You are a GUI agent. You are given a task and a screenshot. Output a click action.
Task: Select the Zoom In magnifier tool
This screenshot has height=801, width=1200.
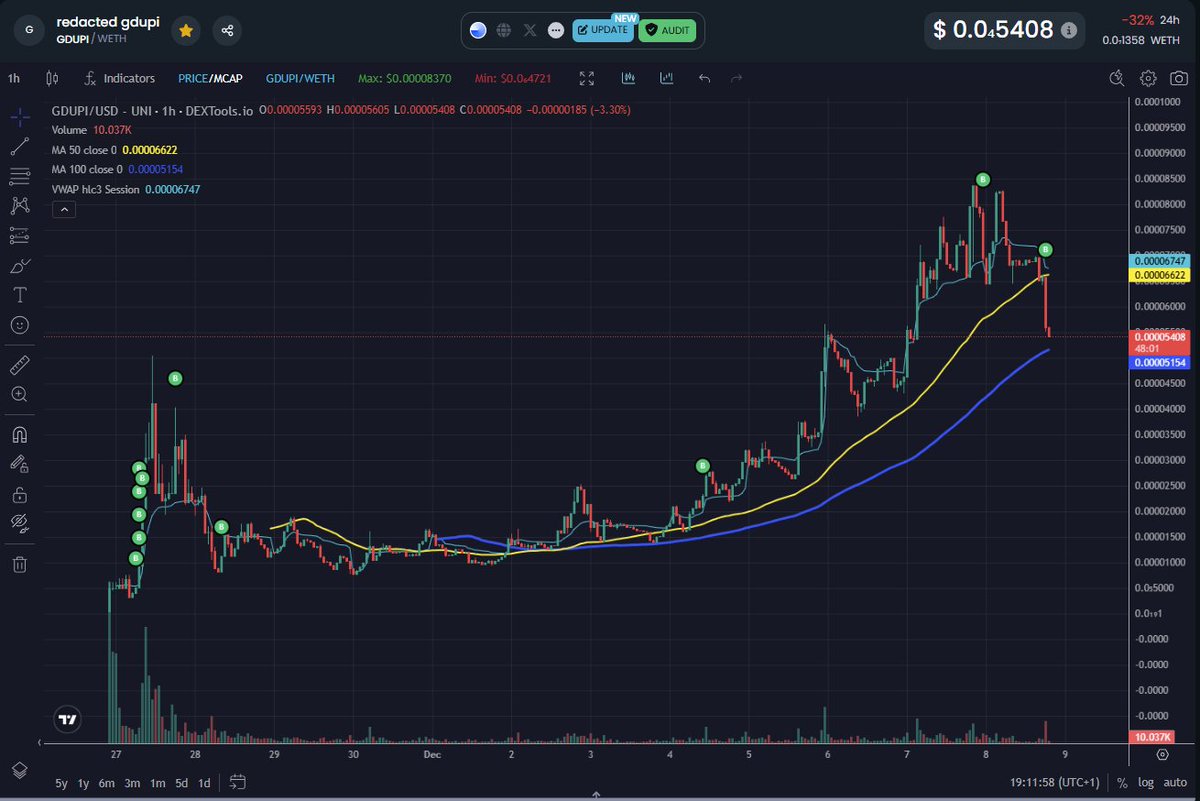click(x=20, y=394)
